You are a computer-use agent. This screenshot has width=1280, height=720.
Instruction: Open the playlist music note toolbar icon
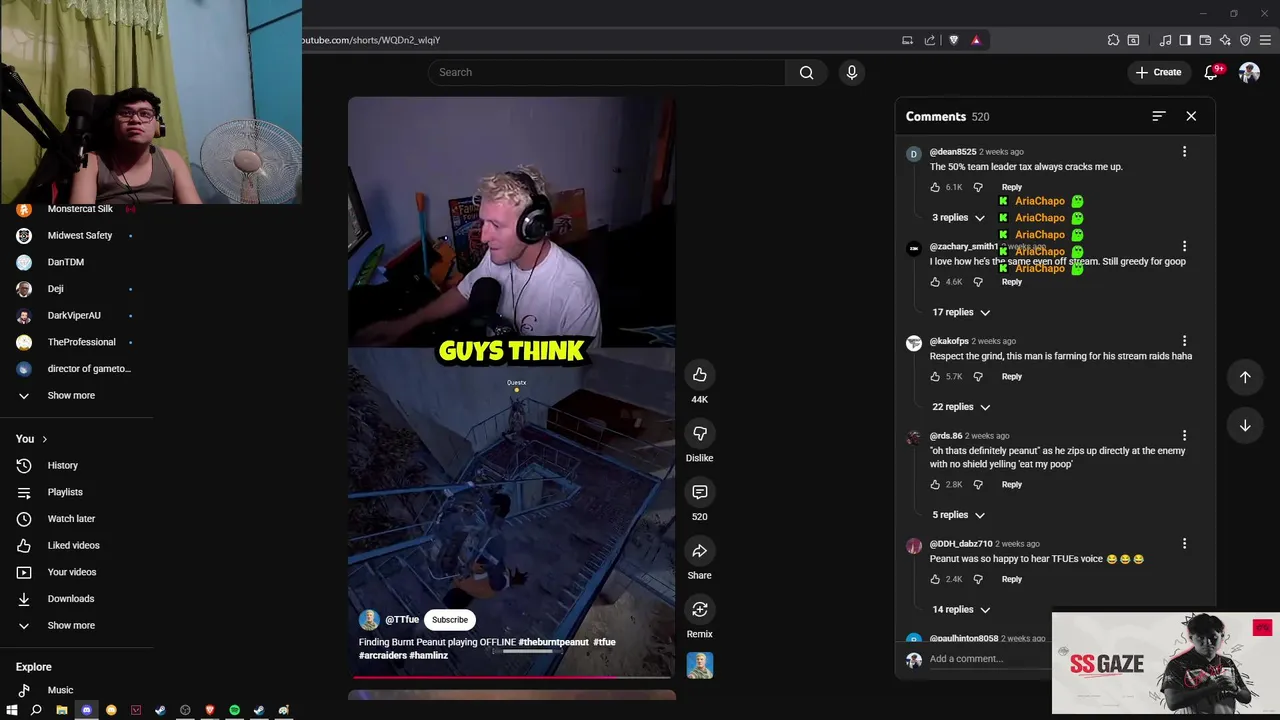pos(1165,40)
